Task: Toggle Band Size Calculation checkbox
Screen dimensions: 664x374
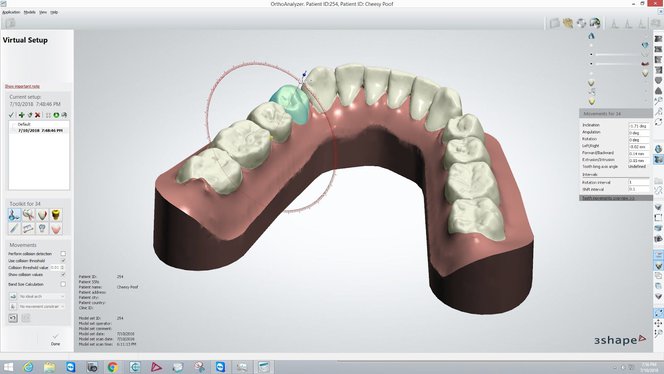Action: (63, 284)
